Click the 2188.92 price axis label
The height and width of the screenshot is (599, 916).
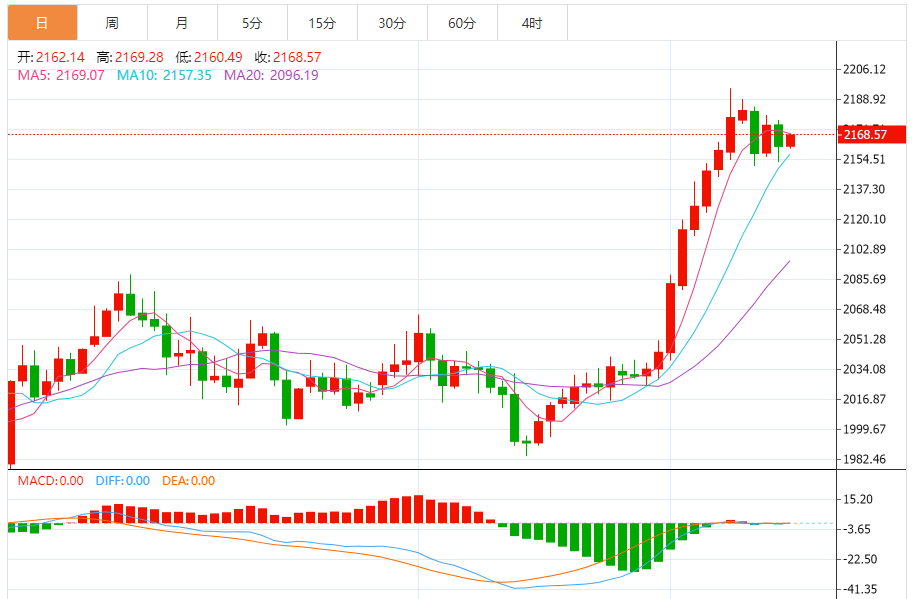click(x=864, y=99)
